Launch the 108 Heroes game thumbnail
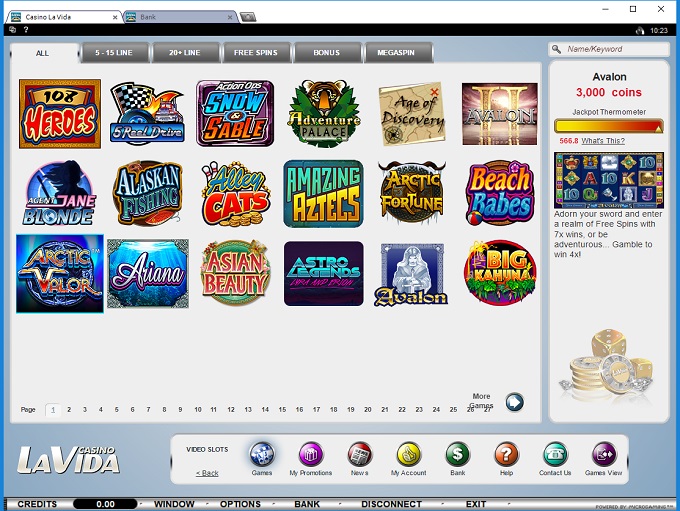 coord(59,114)
